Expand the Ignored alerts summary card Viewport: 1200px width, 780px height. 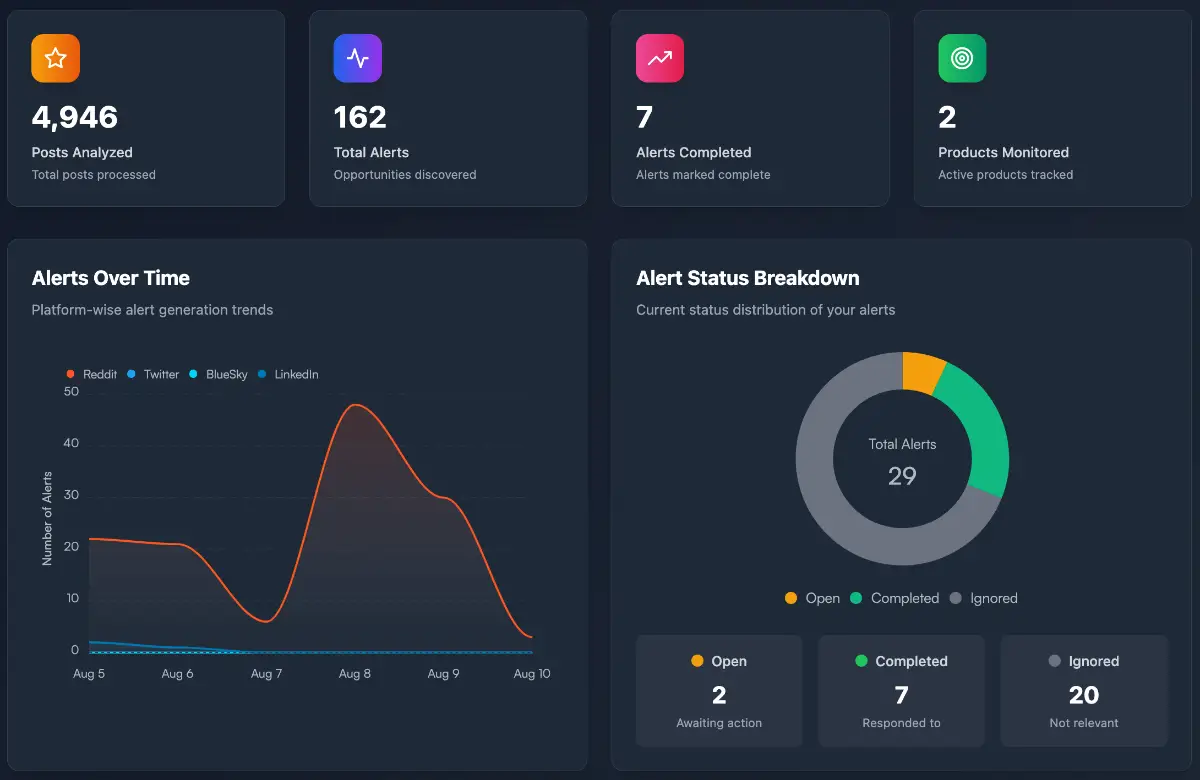pos(1084,691)
